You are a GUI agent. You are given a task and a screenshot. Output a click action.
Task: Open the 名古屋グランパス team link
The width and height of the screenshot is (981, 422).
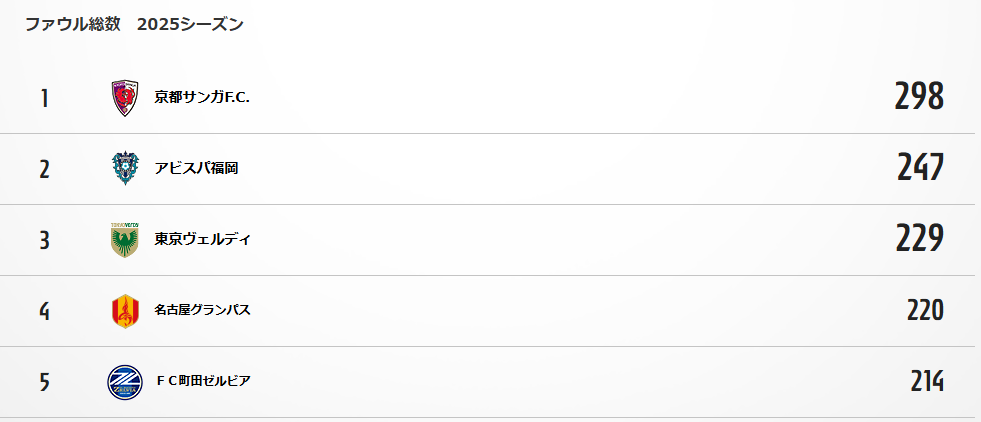pyautogui.click(x=203, y=310)
